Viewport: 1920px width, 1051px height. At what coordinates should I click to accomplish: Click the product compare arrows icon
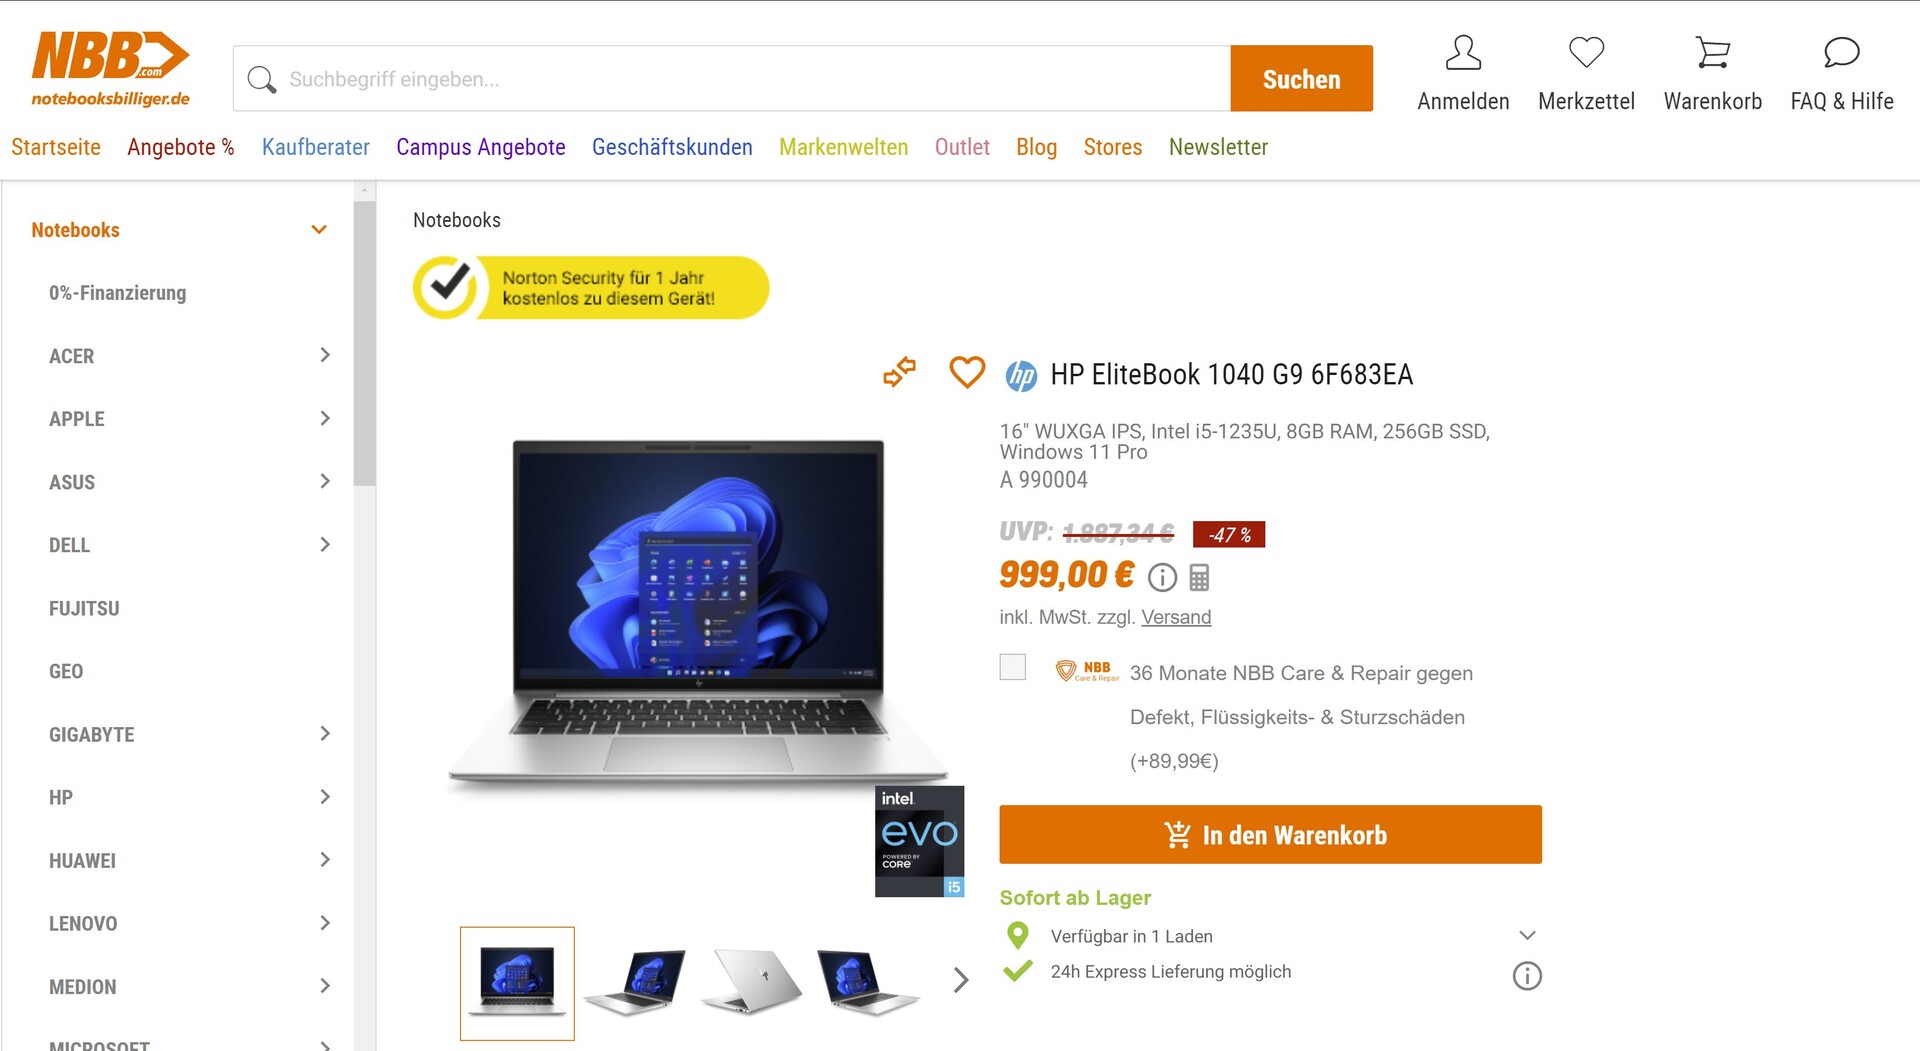pos(899,373)
